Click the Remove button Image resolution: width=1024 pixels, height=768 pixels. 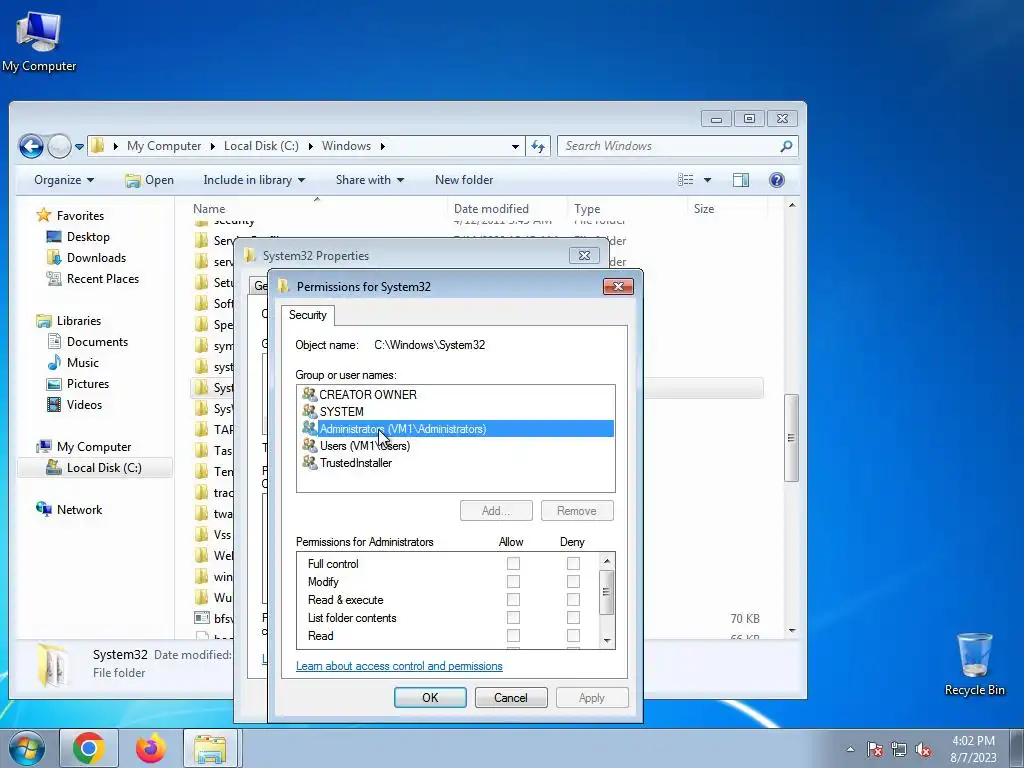click(577, 511)
